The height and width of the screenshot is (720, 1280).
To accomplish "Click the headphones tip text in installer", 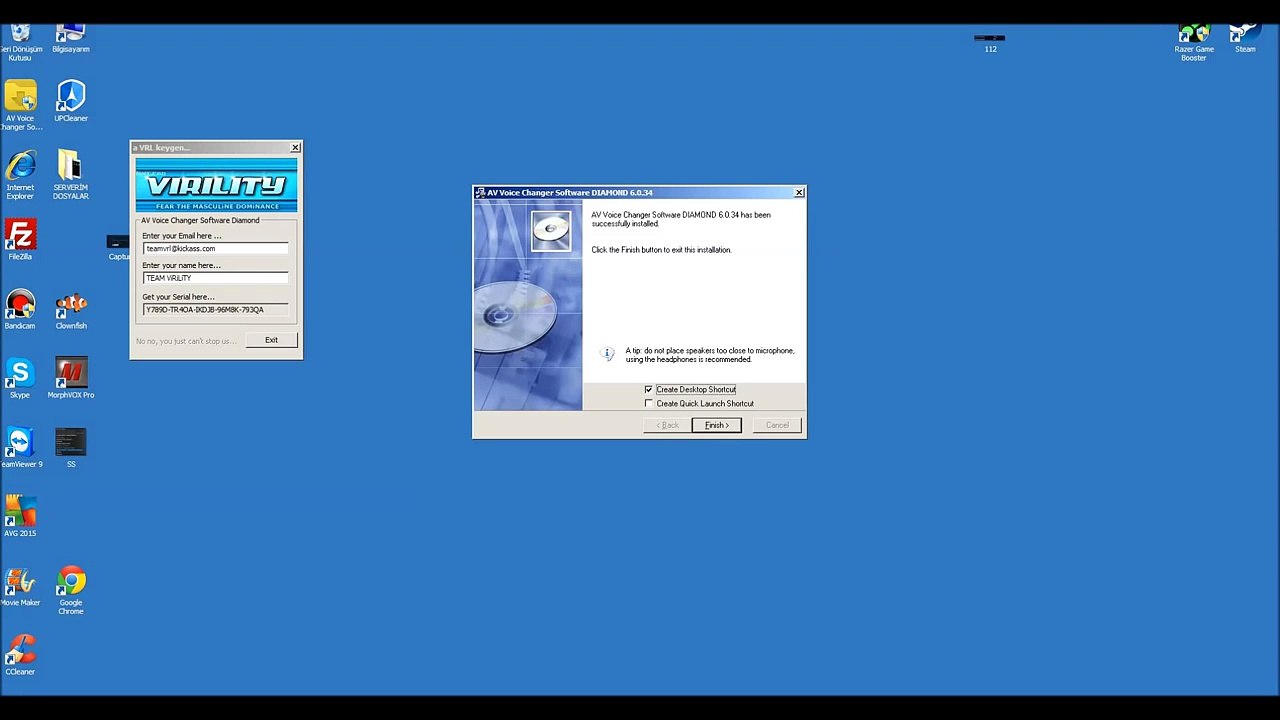I will pos(710,355).
